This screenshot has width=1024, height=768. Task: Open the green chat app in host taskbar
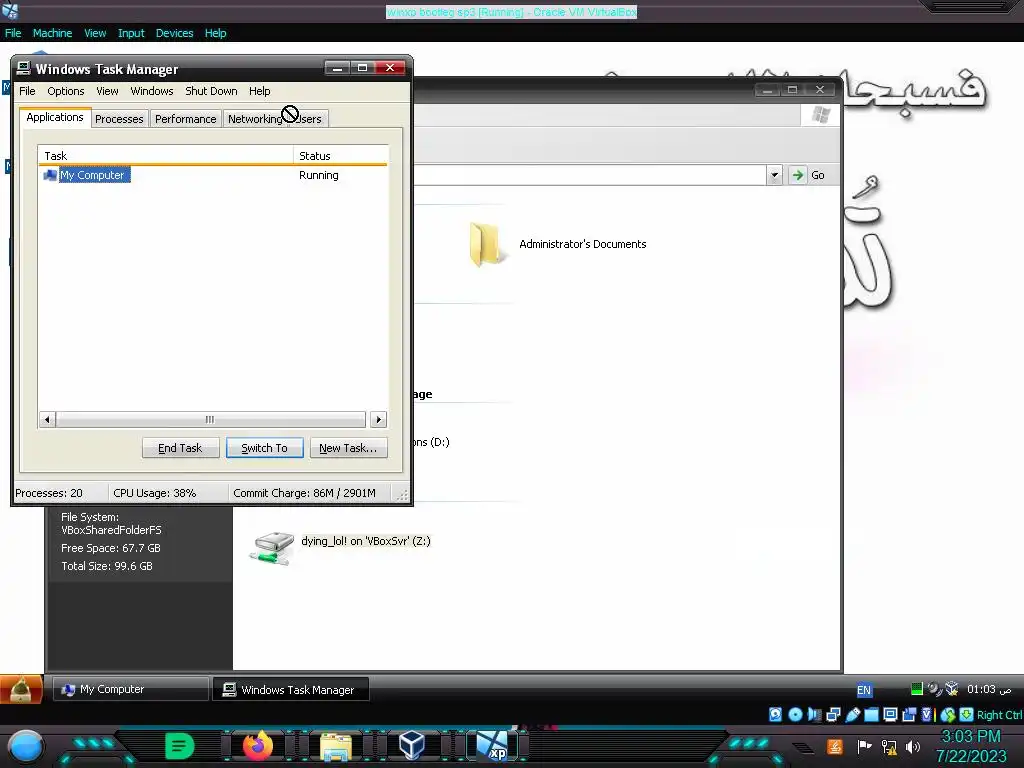click(180, 746)
